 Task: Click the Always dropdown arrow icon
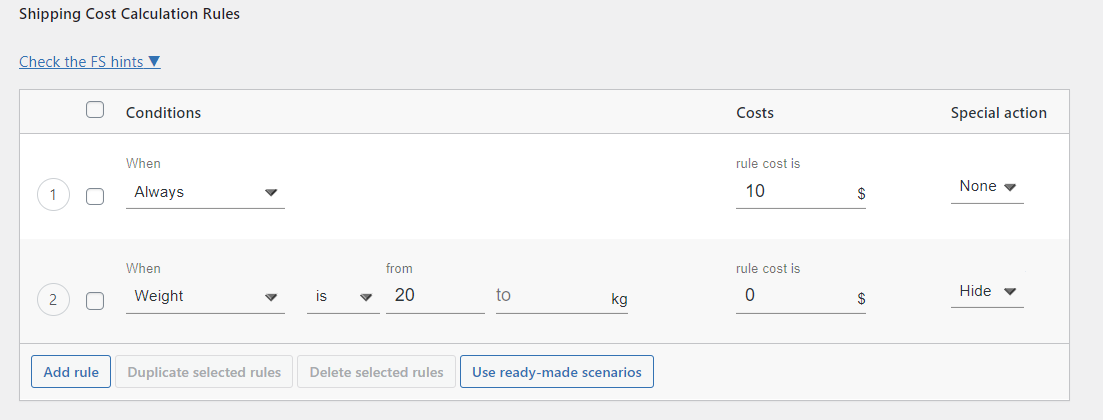(272, 192)
